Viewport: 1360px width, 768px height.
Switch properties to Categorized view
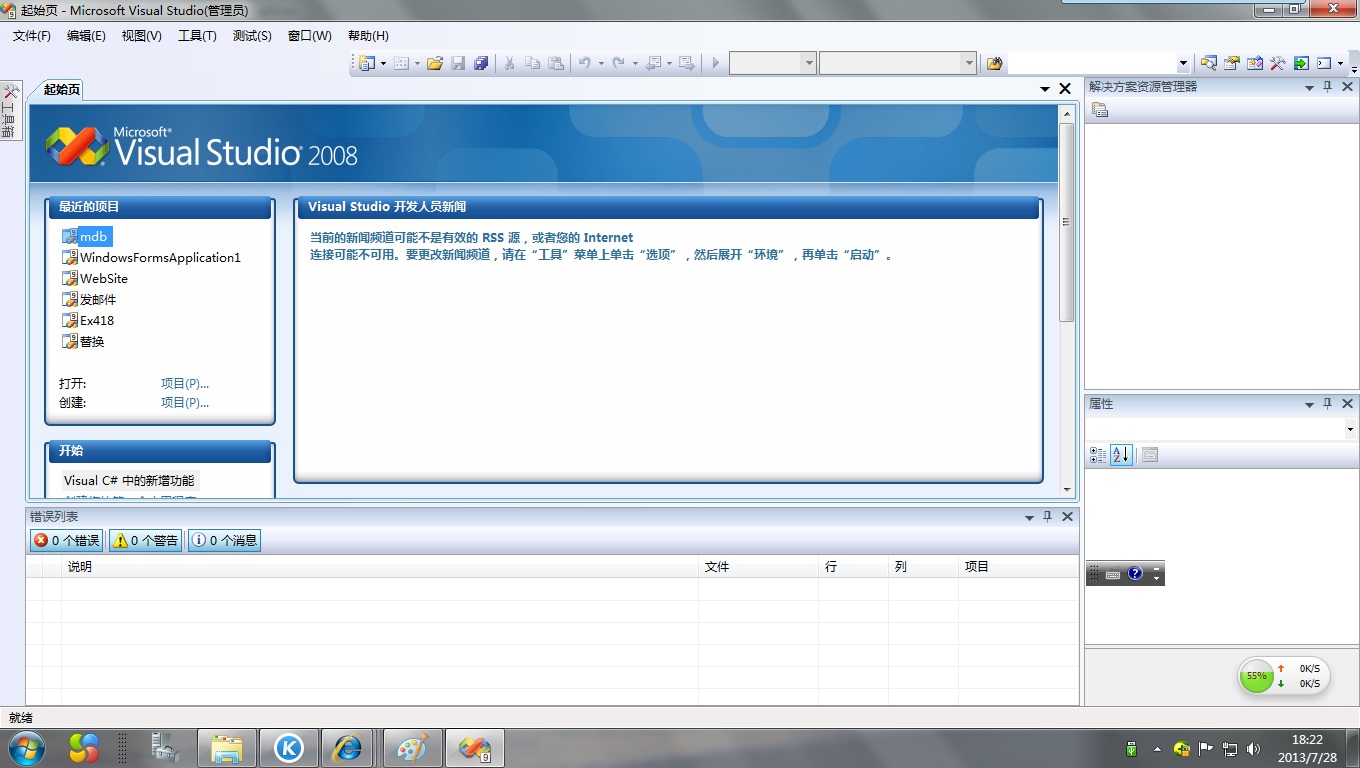pos(1098,455)
